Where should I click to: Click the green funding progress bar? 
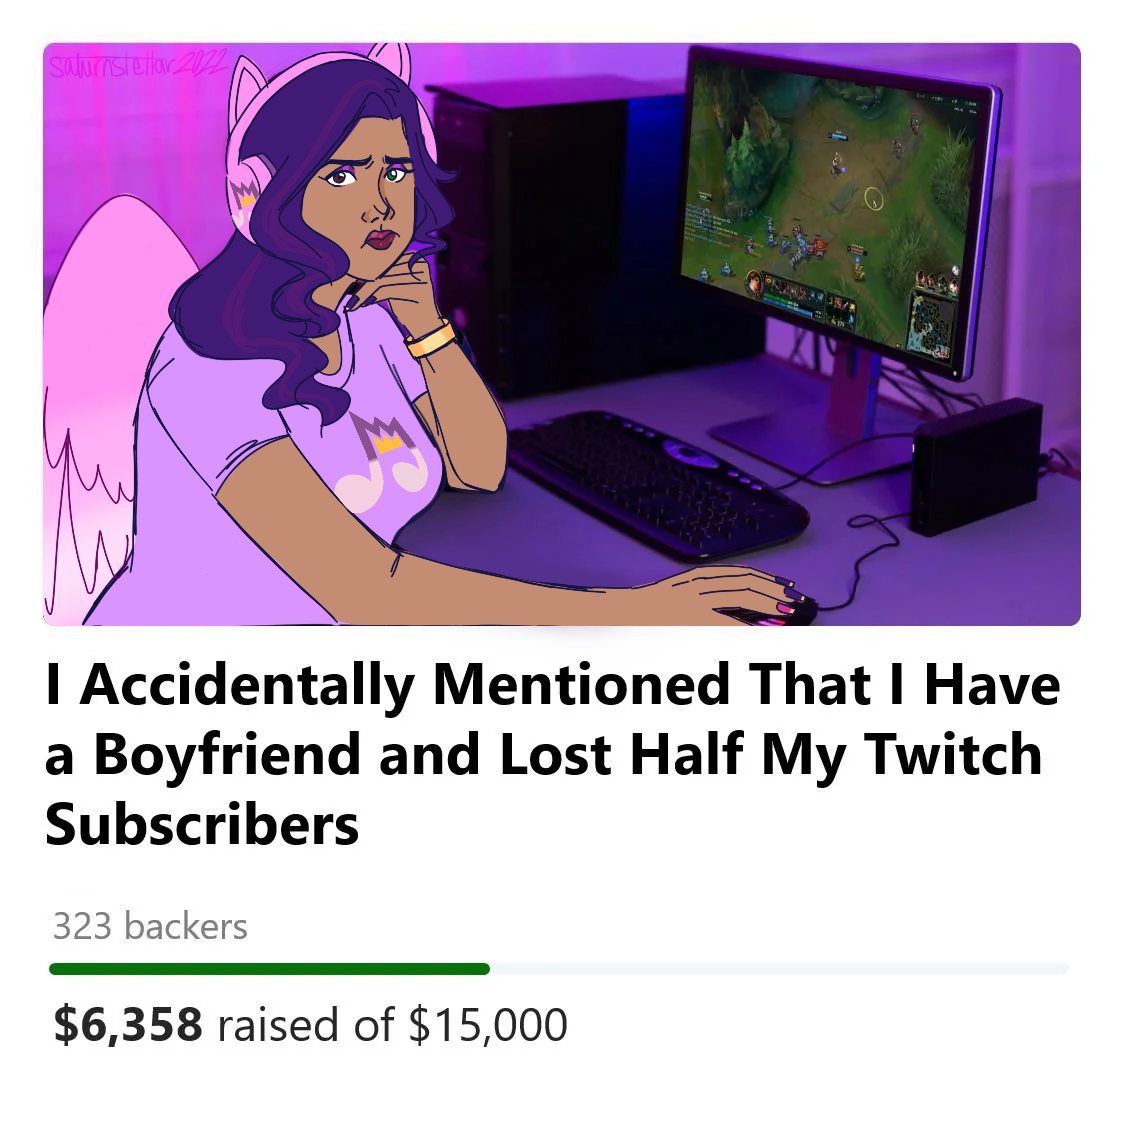[x=269, y=969]
